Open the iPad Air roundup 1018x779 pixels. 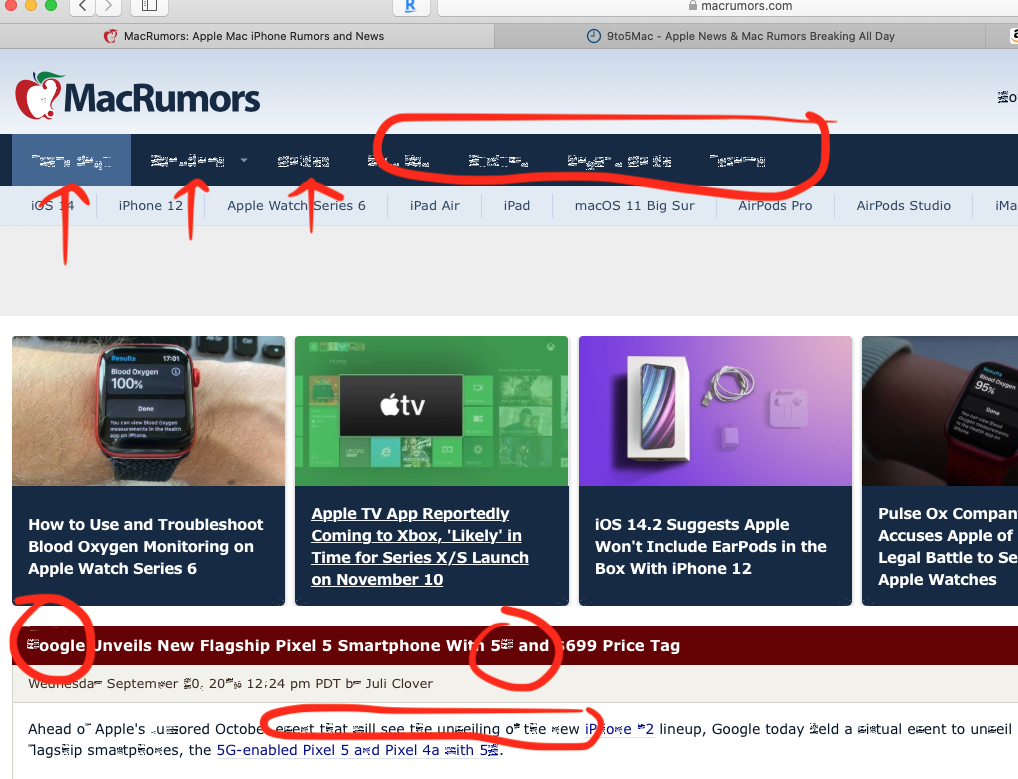(434, 206)
